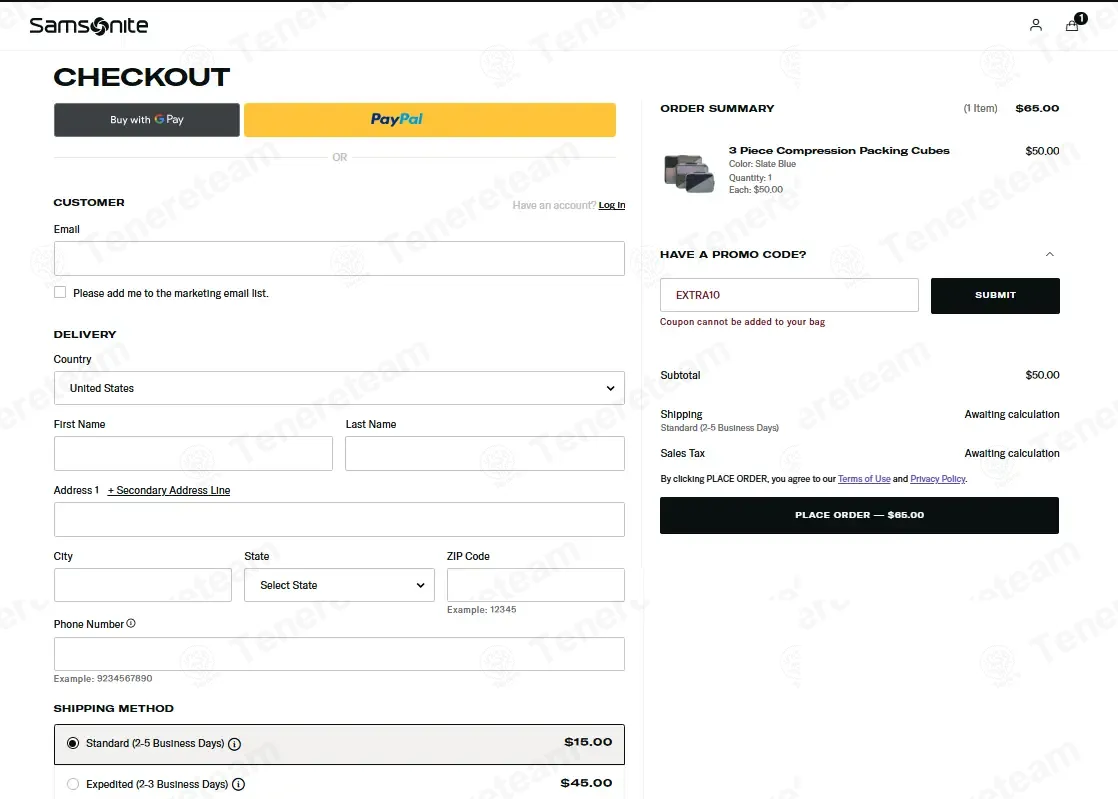This screenshot has width=1118, height=799.
Task: Select Expedited (2-3 Business Days) shipping
Action: coord(73,784)
